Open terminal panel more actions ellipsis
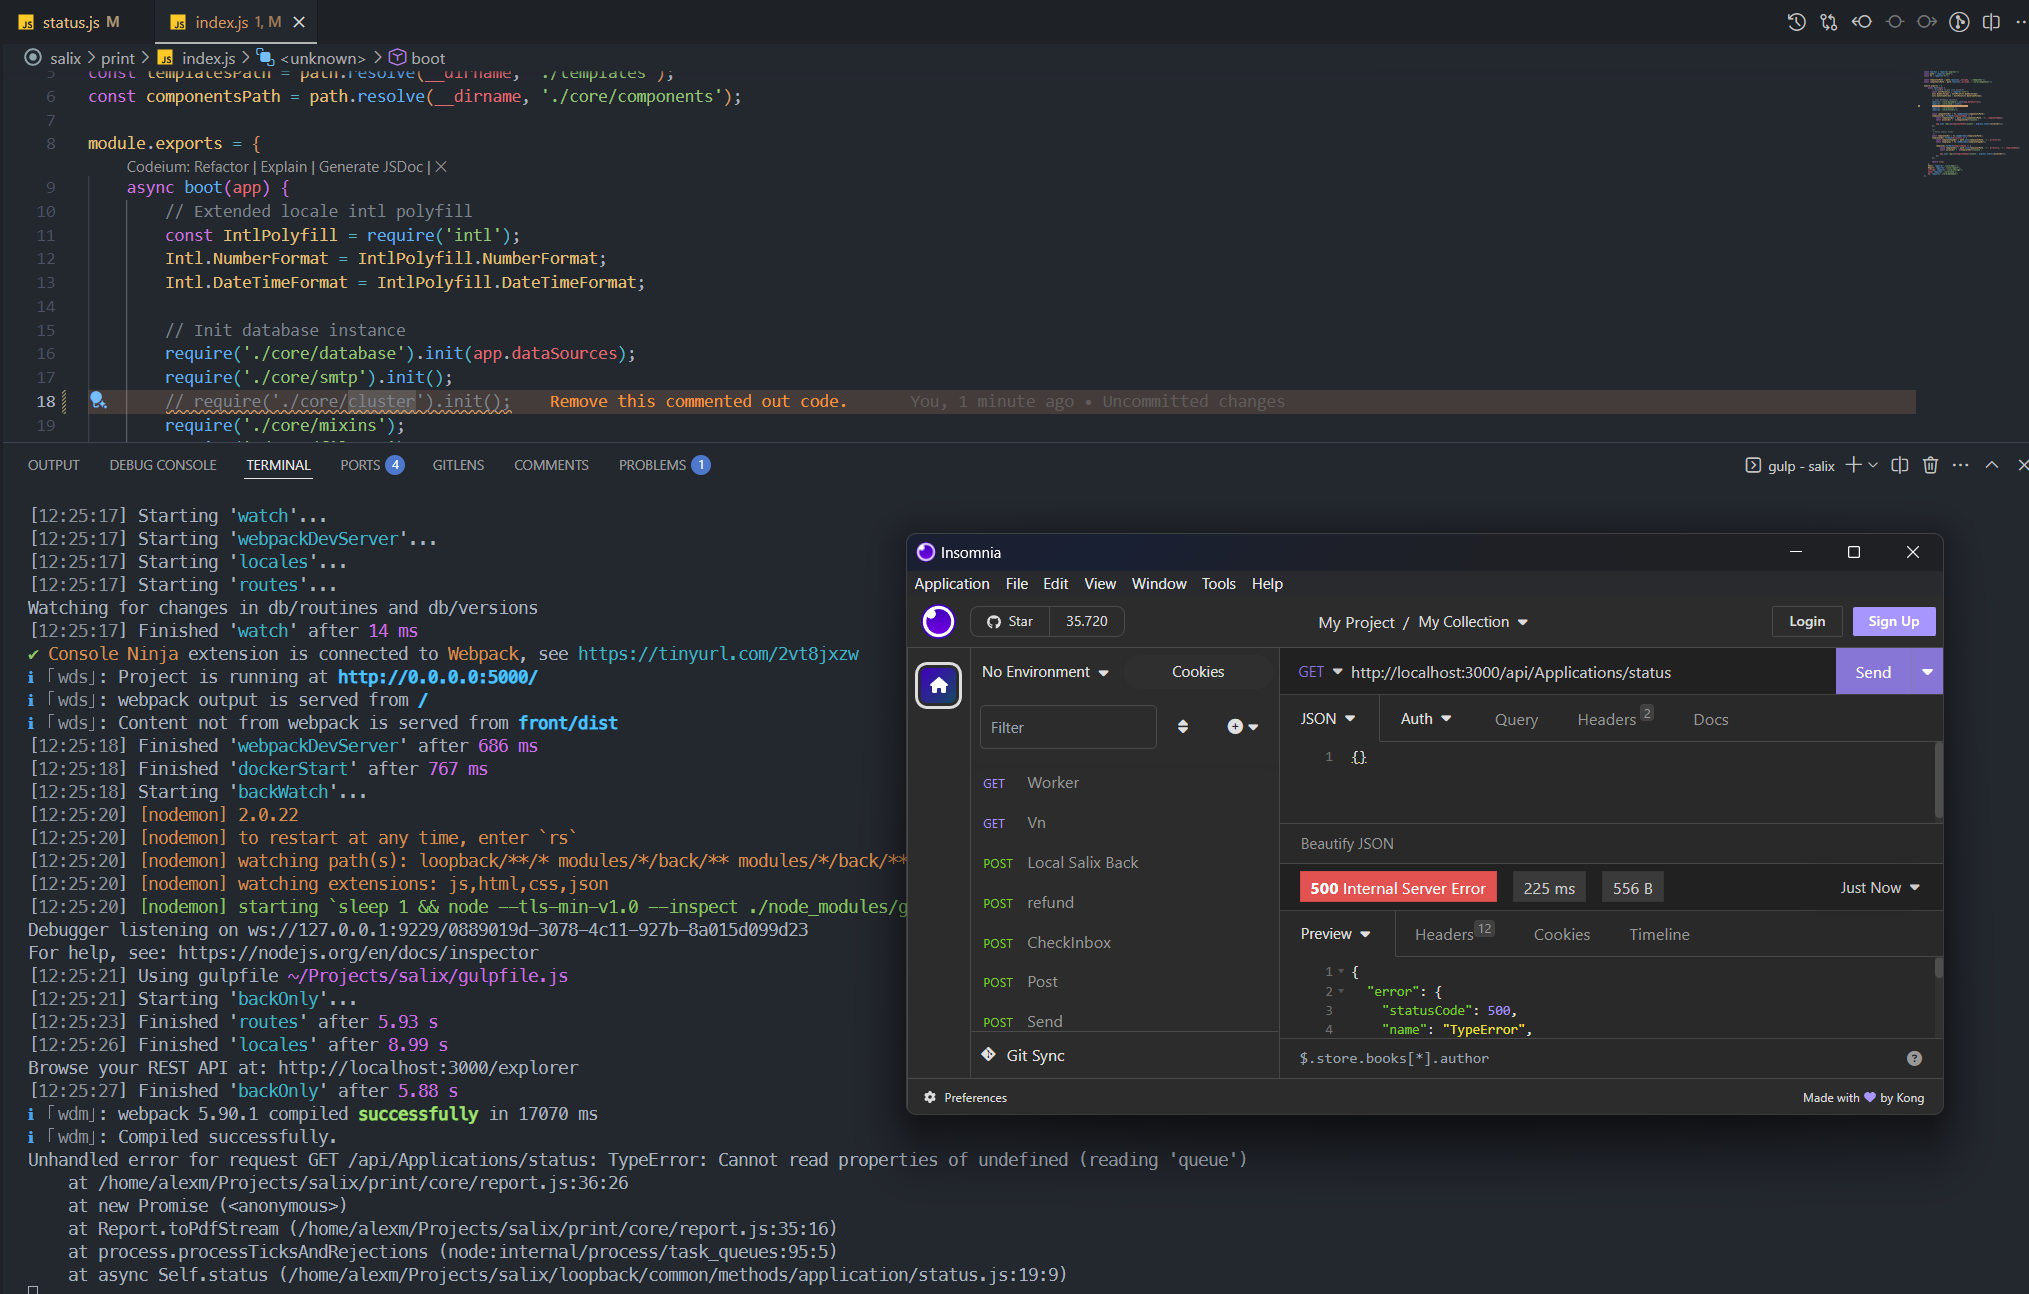 tap(1960, 465)
